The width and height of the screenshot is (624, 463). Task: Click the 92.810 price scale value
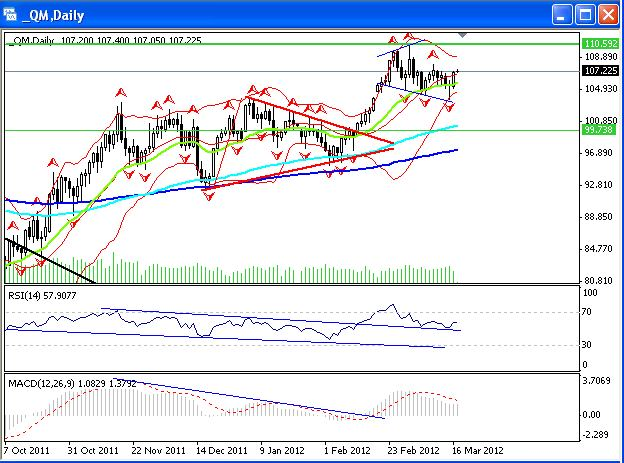click(x=598, y=185)
